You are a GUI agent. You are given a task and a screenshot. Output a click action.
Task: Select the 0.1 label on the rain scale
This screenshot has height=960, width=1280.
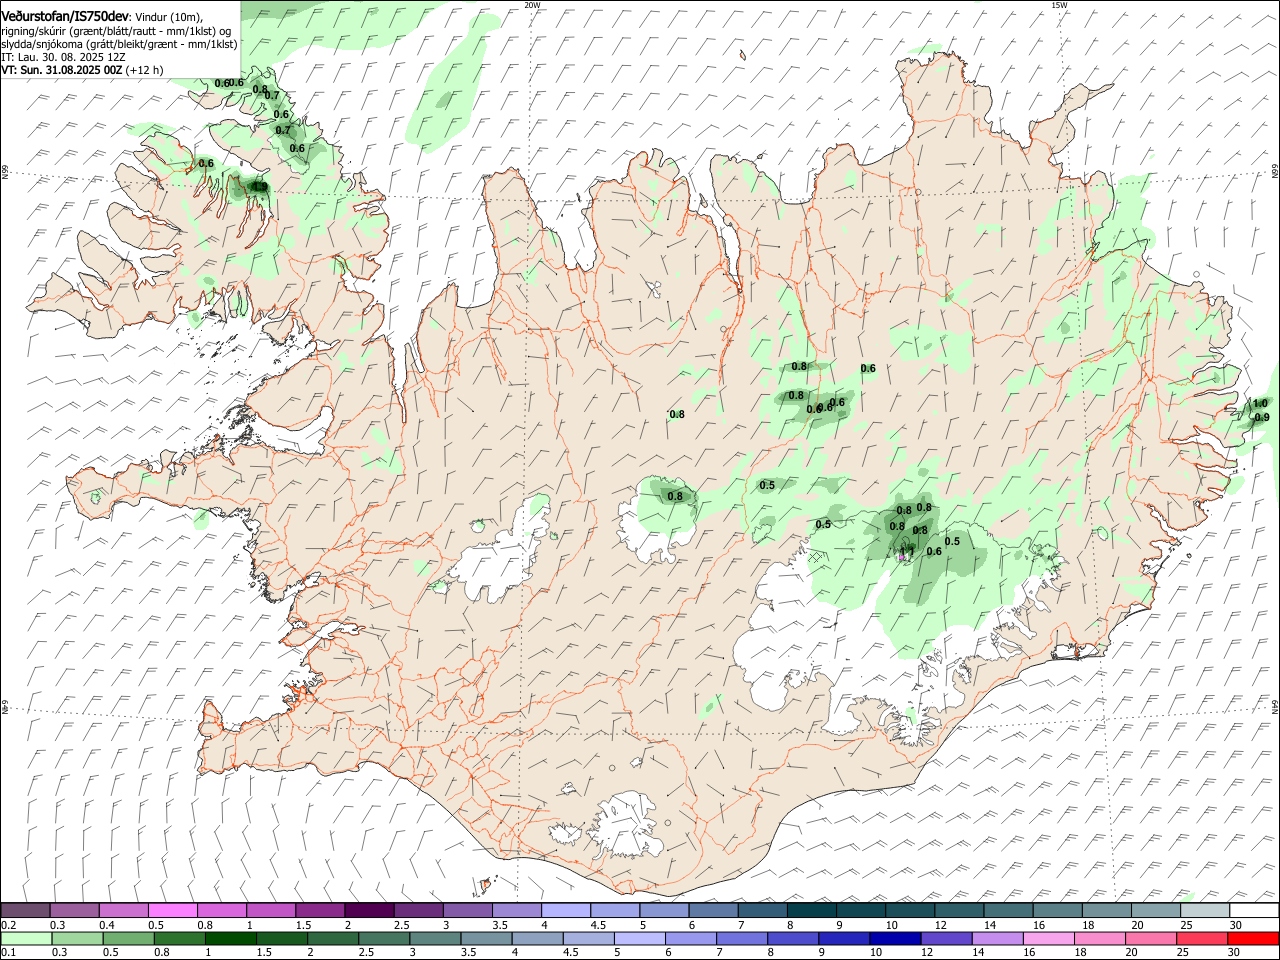pos(9,953)
